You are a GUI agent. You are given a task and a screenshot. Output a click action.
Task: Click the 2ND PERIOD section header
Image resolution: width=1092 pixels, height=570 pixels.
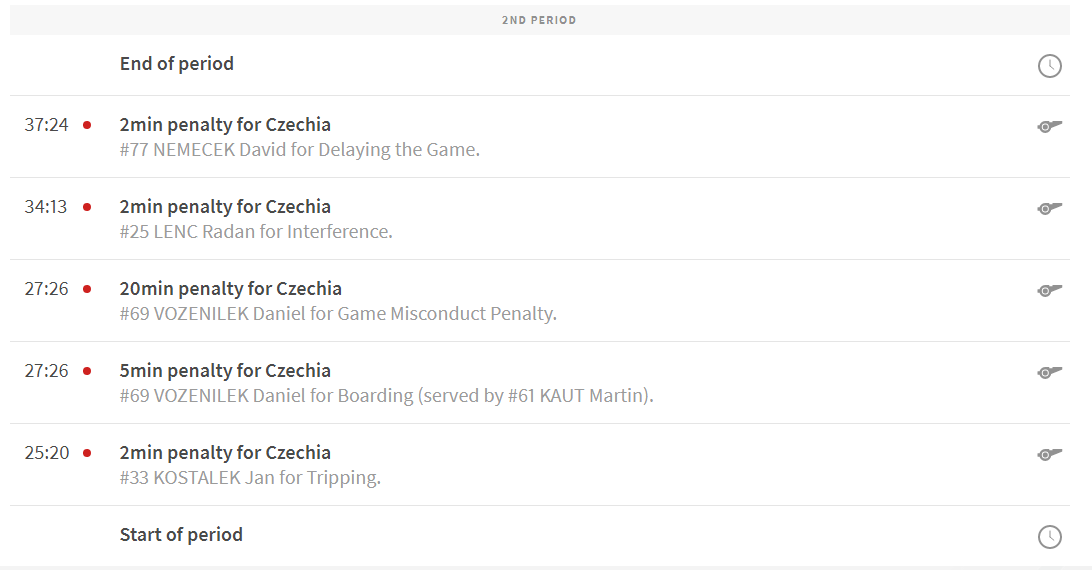tap(539, 20)
